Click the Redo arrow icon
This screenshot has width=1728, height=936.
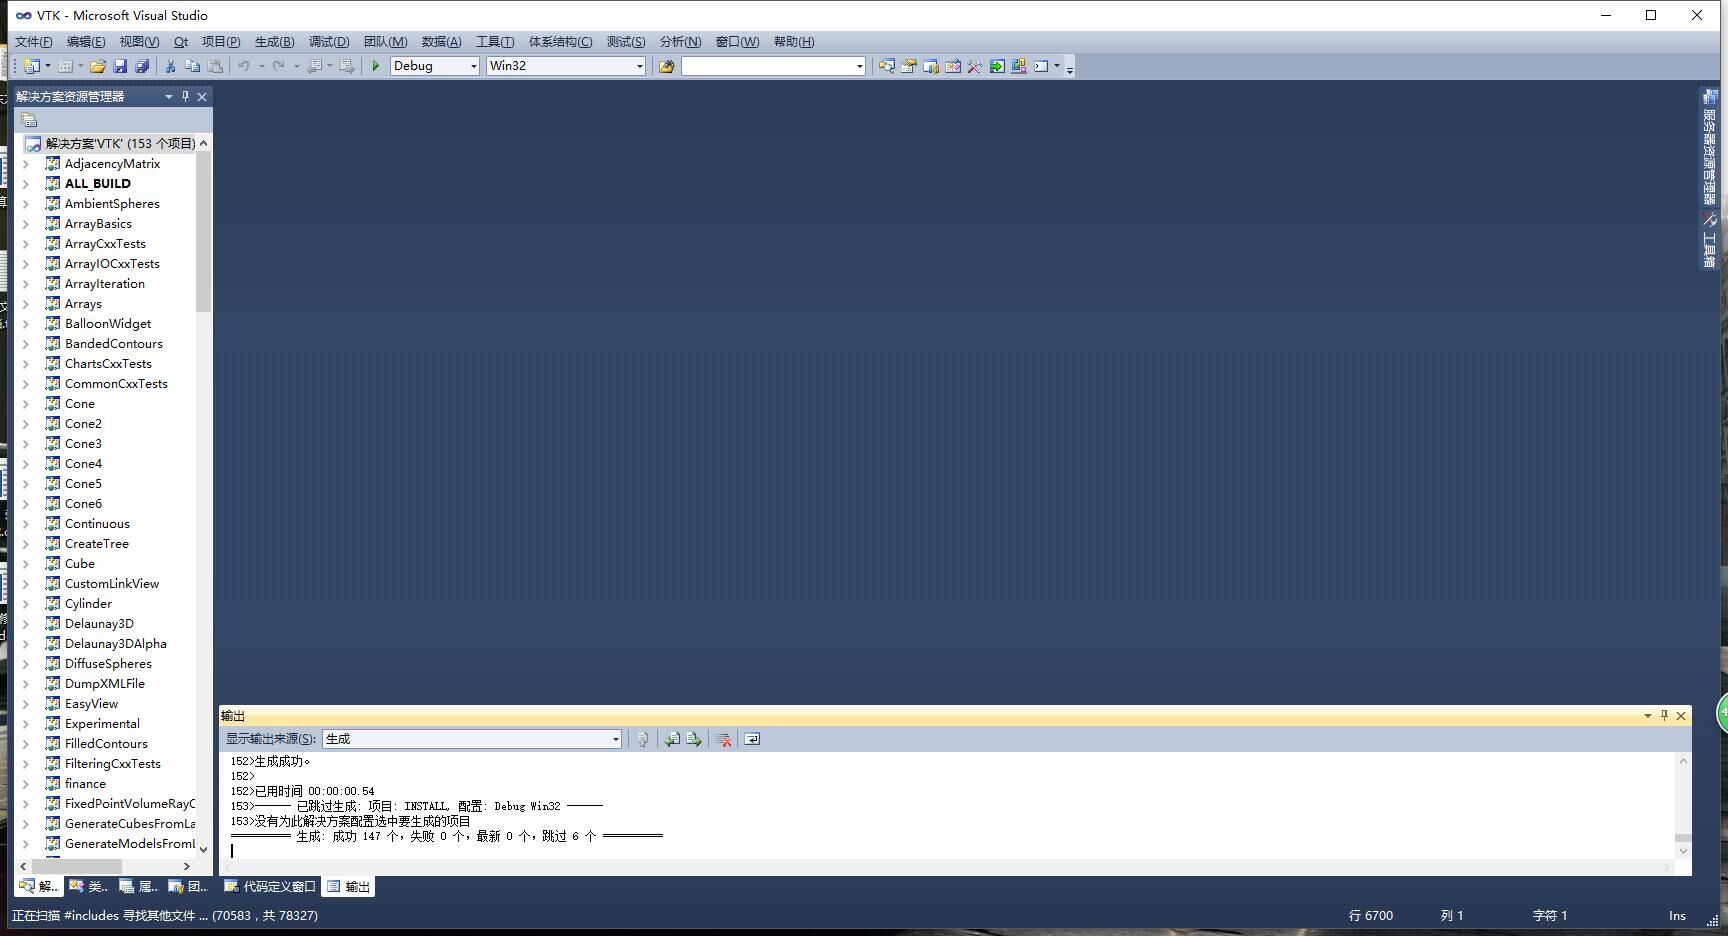click(x=279, y=66)
